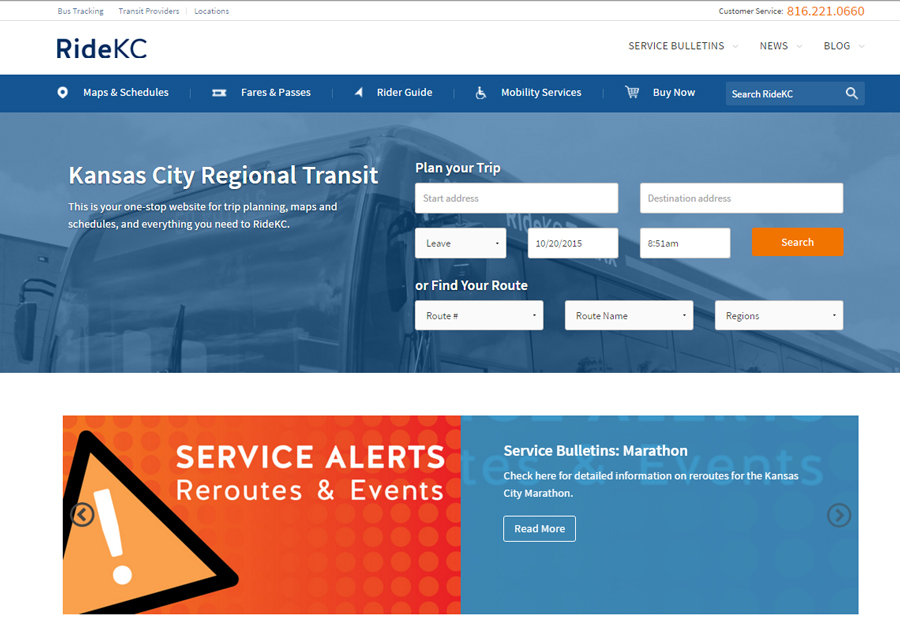Click the time field 8:51am
Image resolution: width=900 pixels, height=625 pixels.
pyautogui.click(x=685, y=243)
